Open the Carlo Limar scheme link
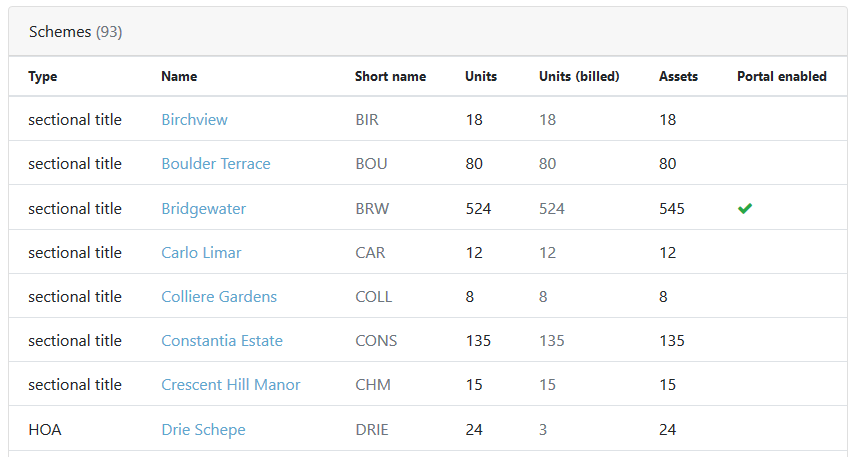 pos(201,253)
